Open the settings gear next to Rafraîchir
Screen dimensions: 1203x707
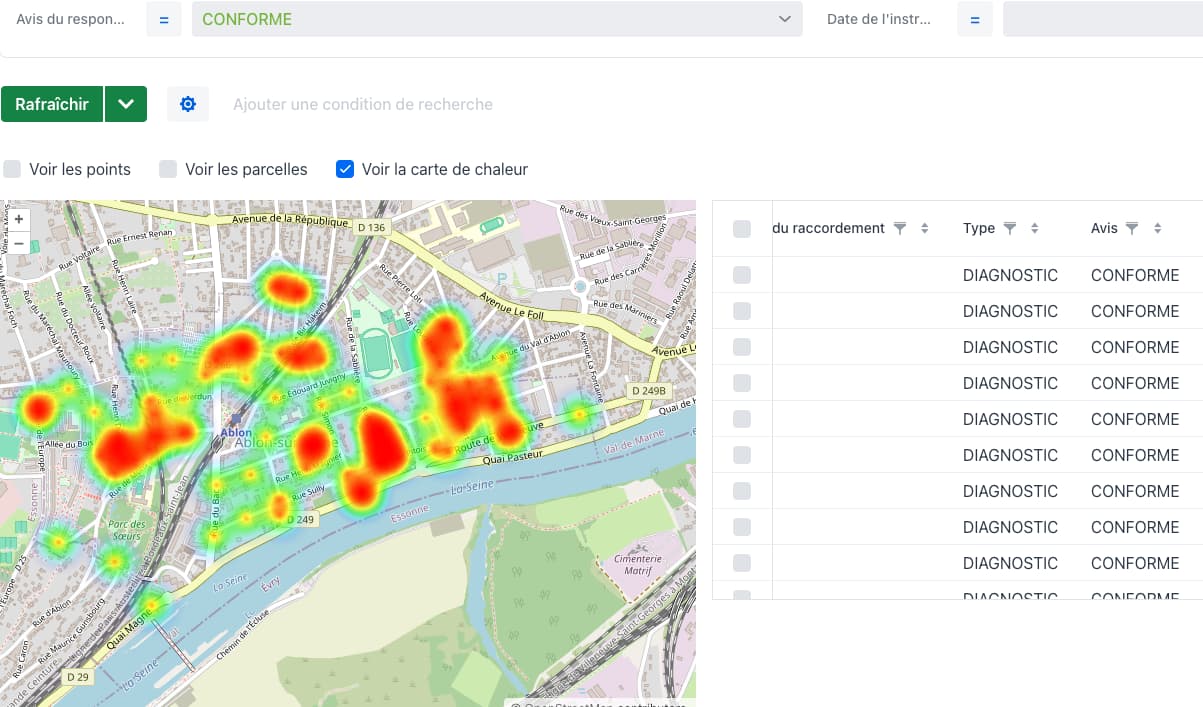coord(188,103)
